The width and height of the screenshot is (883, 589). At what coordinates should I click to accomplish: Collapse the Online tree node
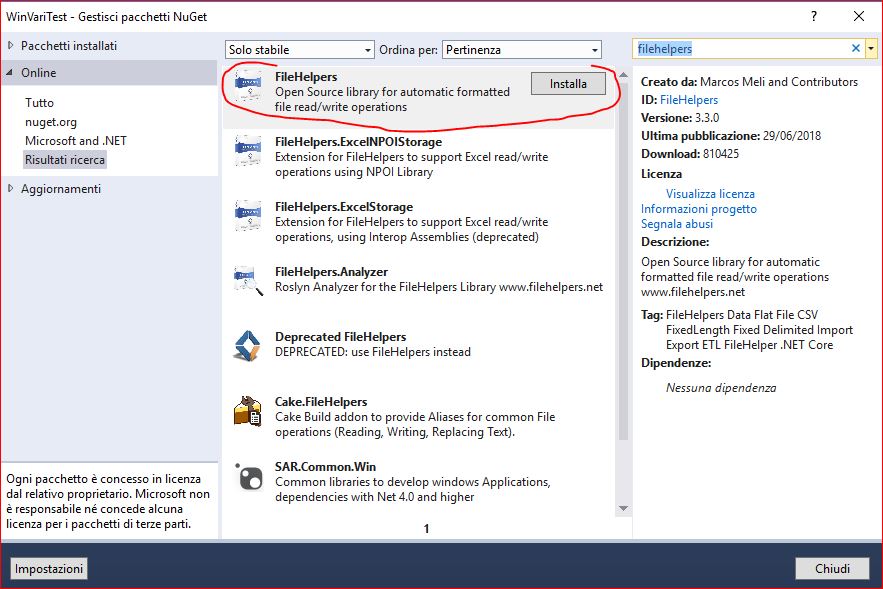pos(10,72)
